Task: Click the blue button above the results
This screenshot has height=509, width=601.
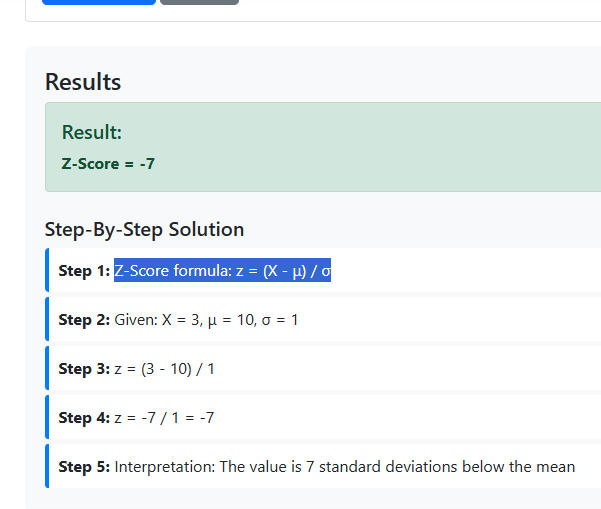Action: [x=98, y=2]
